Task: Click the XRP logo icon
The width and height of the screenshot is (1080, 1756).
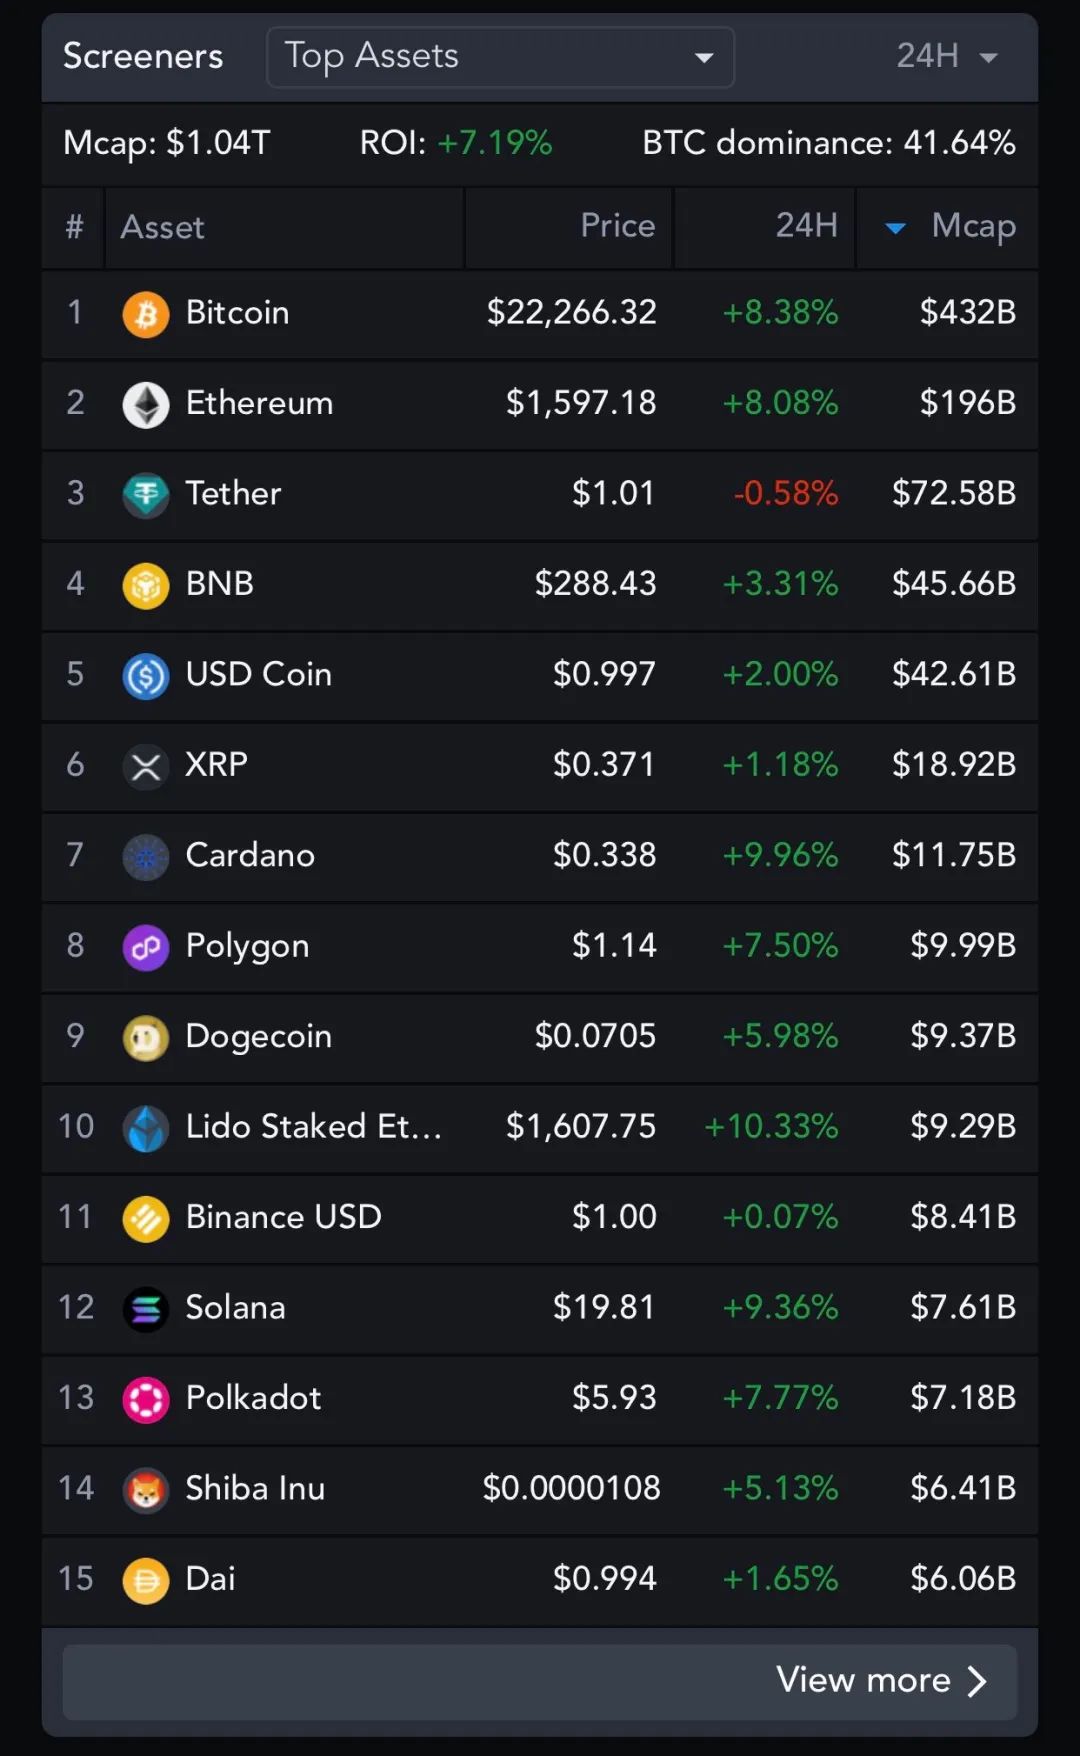Action: (146, 766)
